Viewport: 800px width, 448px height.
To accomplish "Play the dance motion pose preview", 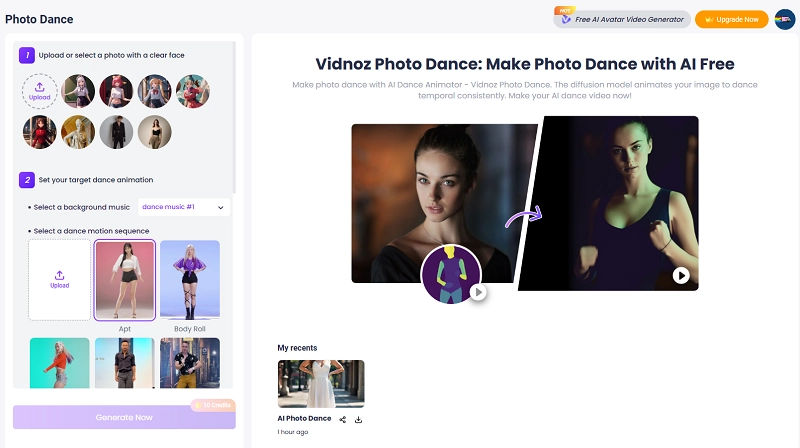I will pyautogui.click(x=478, y=292).
